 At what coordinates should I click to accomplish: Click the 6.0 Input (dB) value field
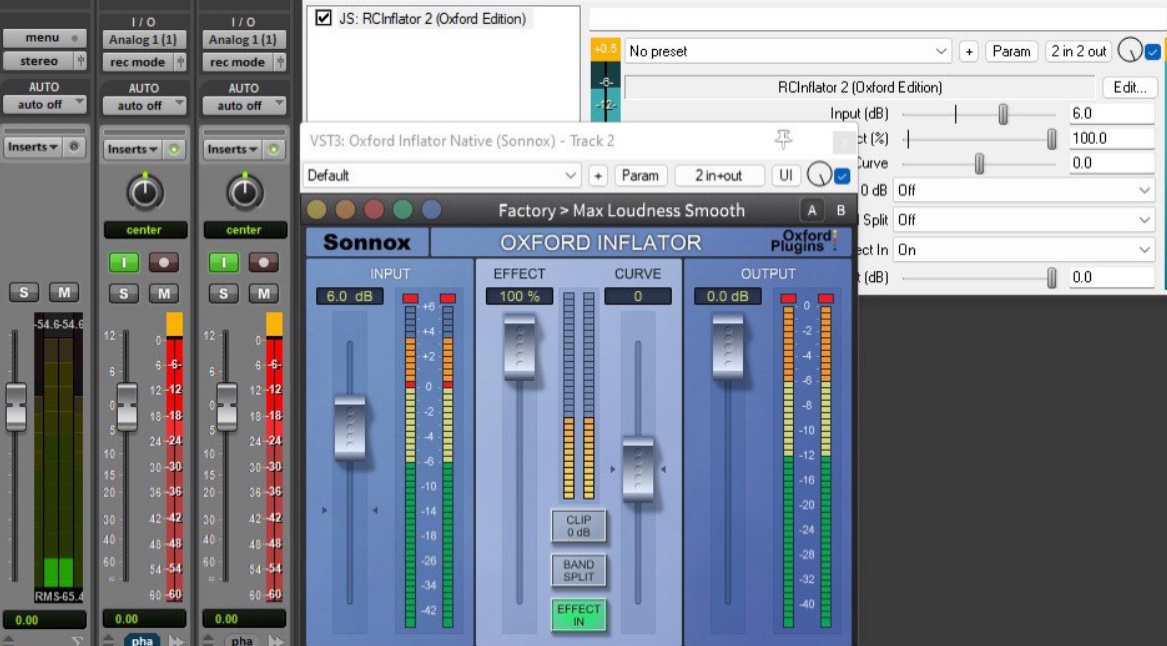[1111, 114]
